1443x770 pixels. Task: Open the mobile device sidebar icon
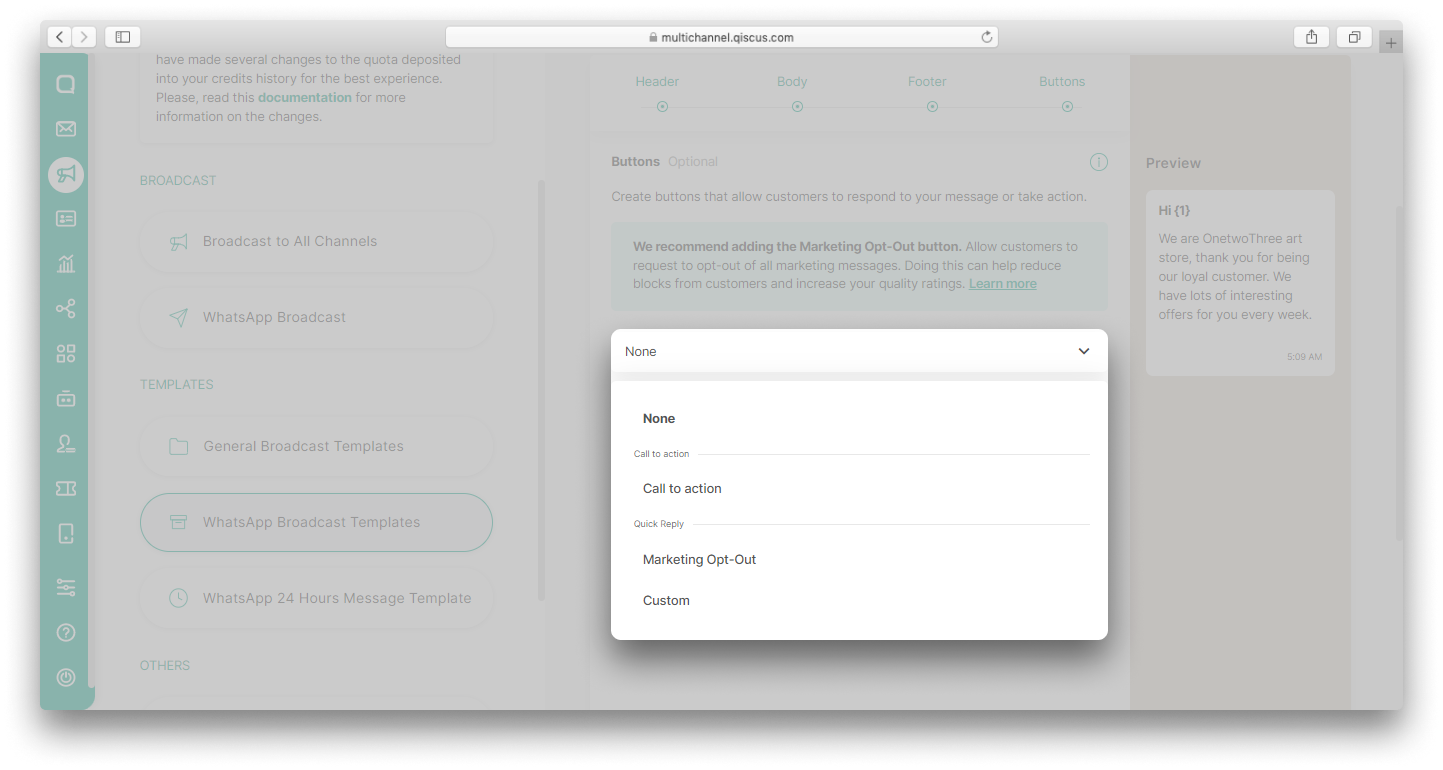[66, 533]
